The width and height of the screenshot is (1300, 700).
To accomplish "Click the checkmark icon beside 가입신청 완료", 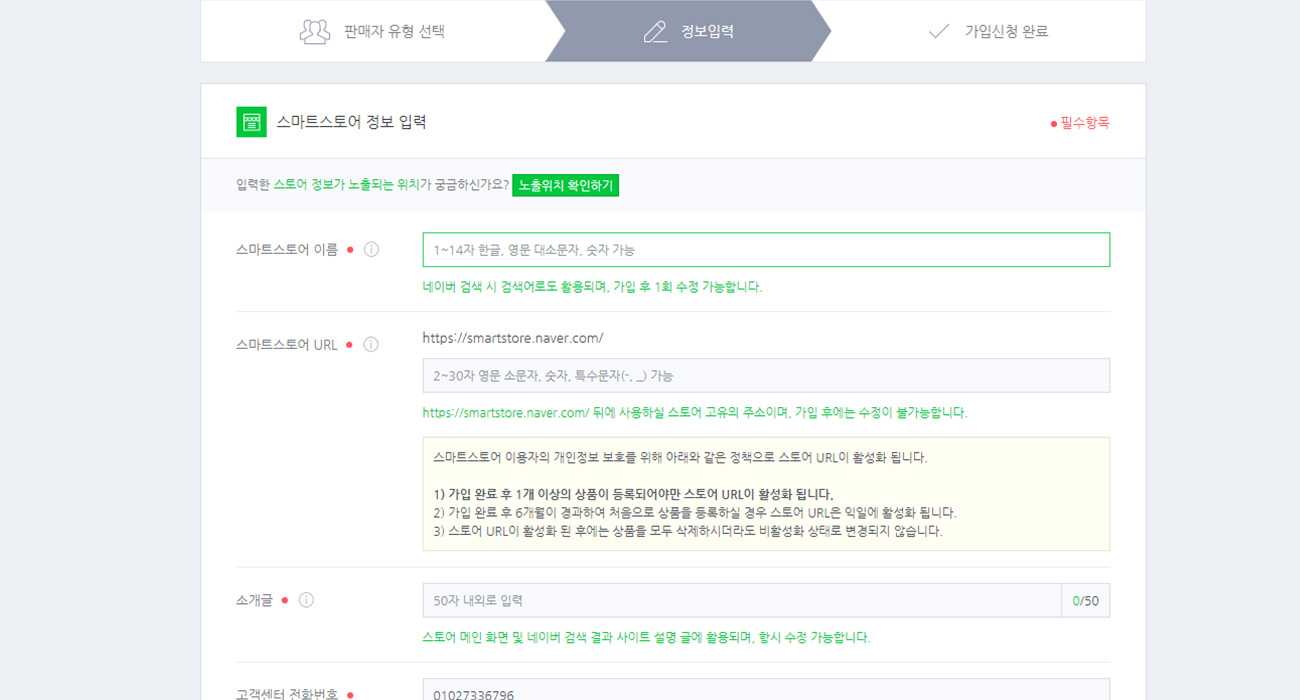I will click(x=938, y=31).
